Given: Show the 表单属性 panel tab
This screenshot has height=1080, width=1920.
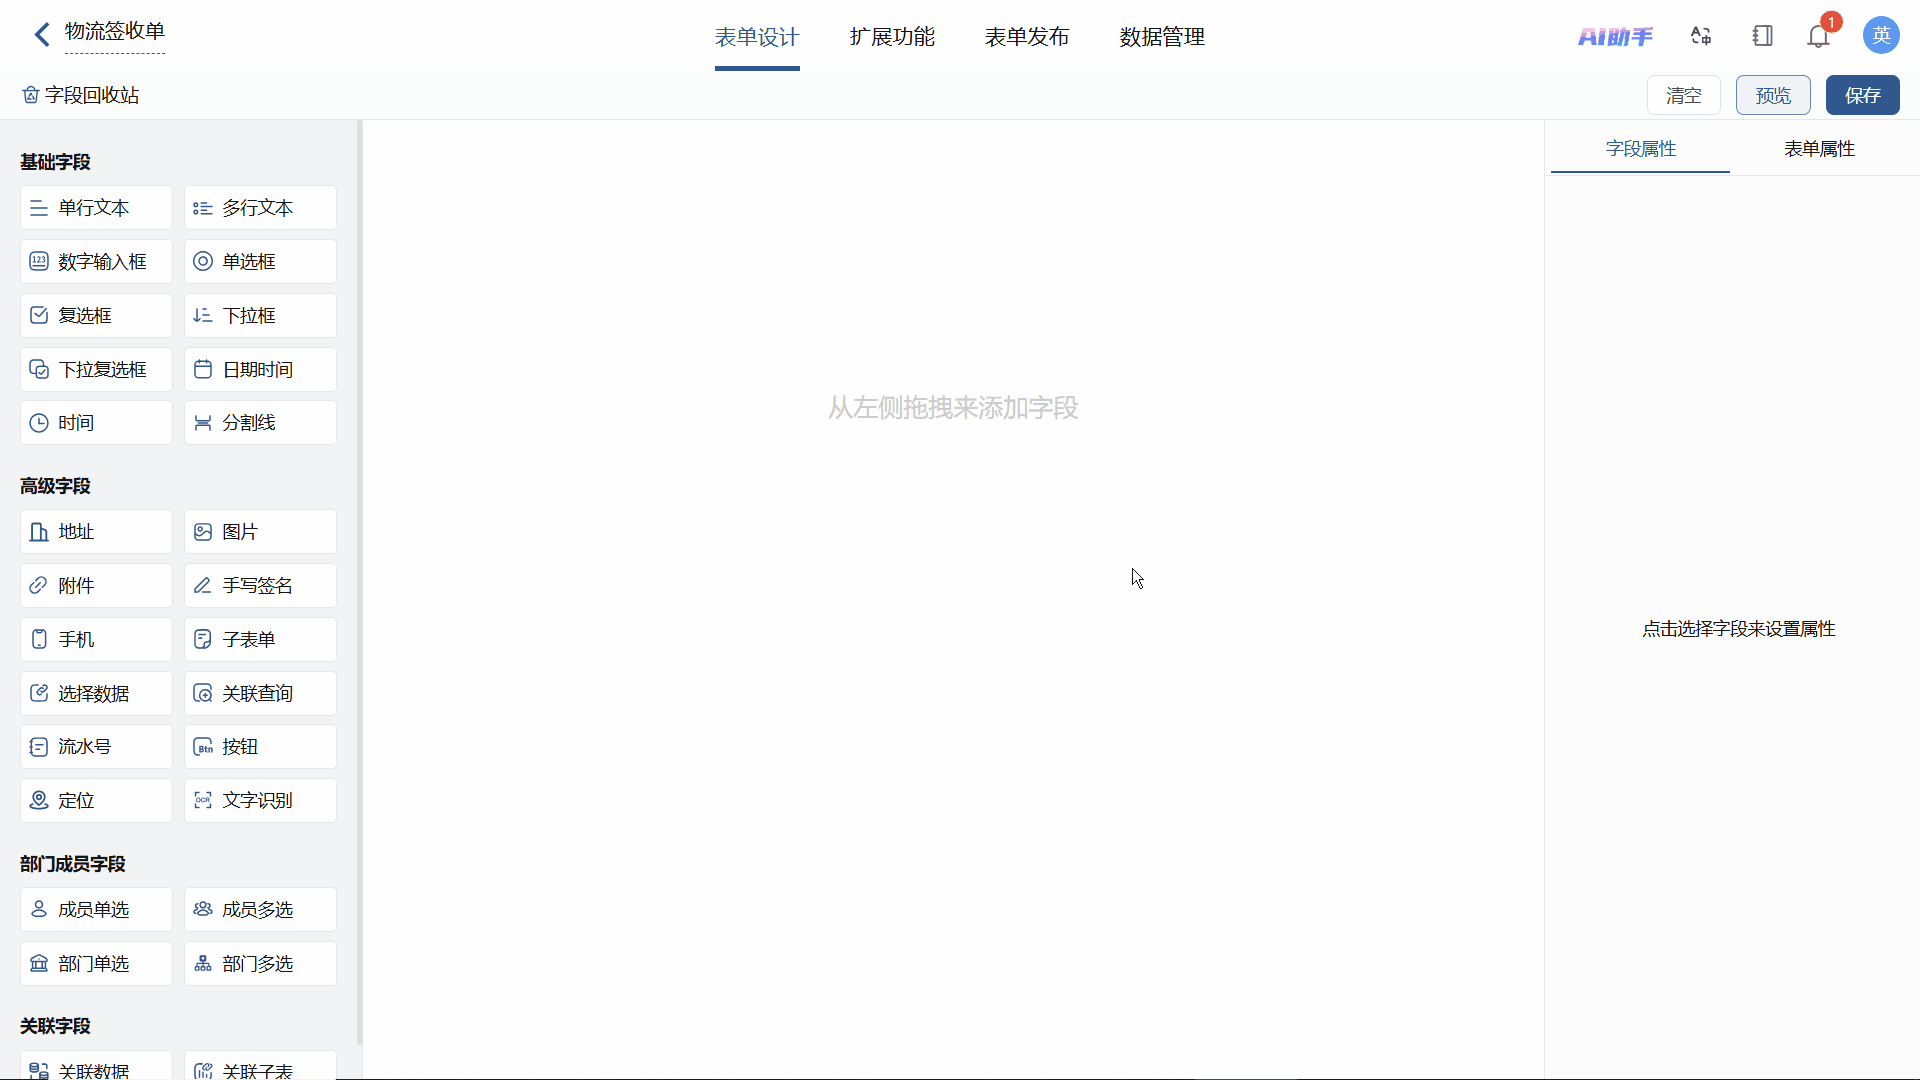Looking at the screenshot, I should pyautogui.click(x=1819, y=149).
